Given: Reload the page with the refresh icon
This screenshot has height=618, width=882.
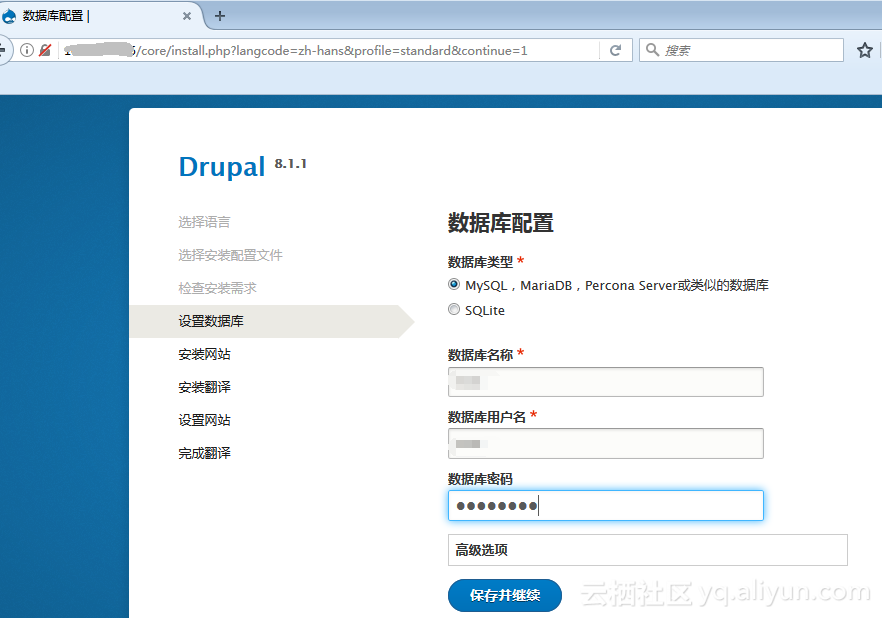Looking at the screenshot, I should coord(615,51).
